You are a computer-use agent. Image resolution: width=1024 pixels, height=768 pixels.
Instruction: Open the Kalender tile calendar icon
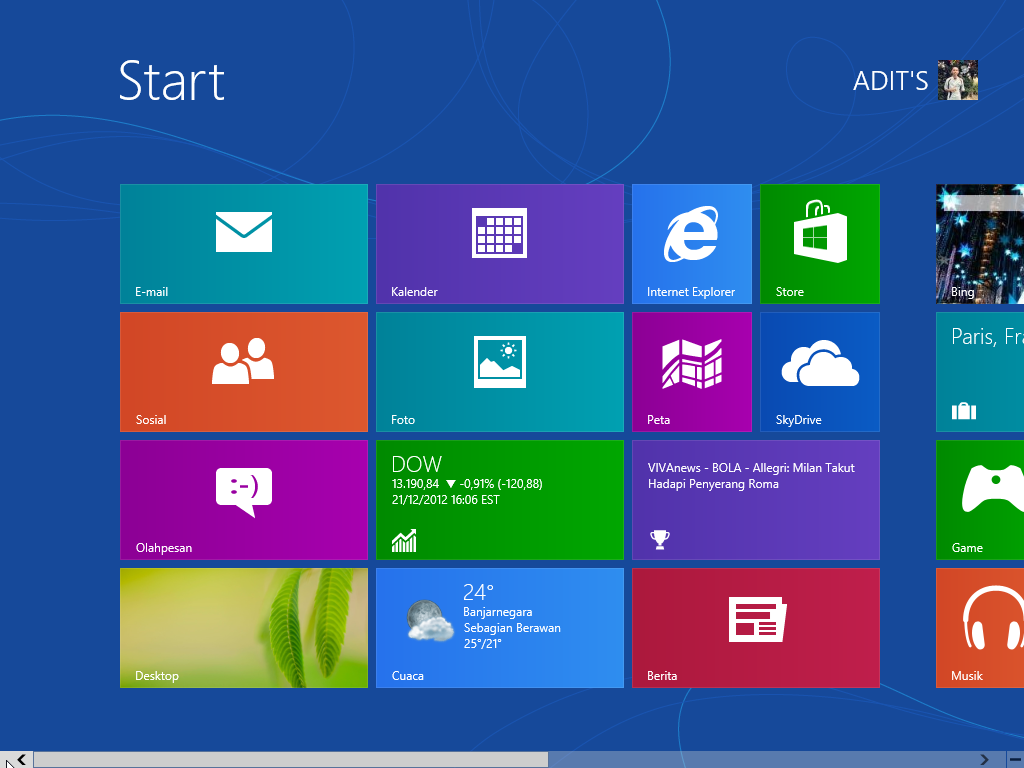click(x=500, y=233)
